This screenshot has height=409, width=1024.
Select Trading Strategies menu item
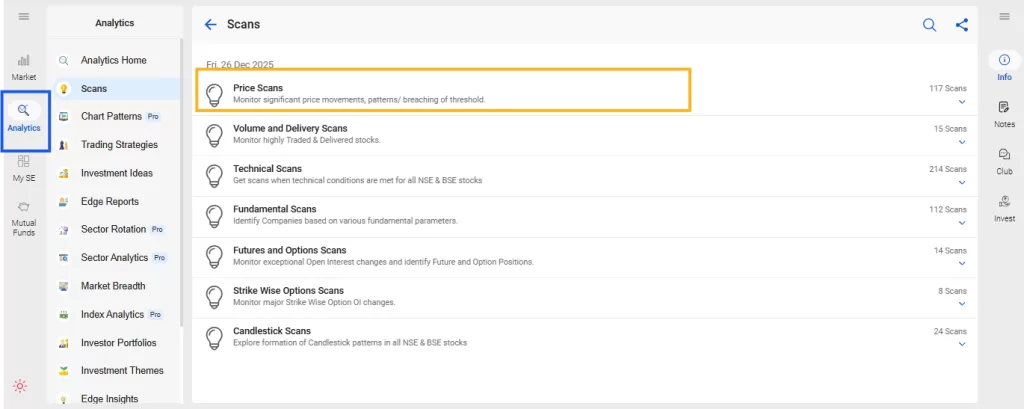(x=118, y=145)
